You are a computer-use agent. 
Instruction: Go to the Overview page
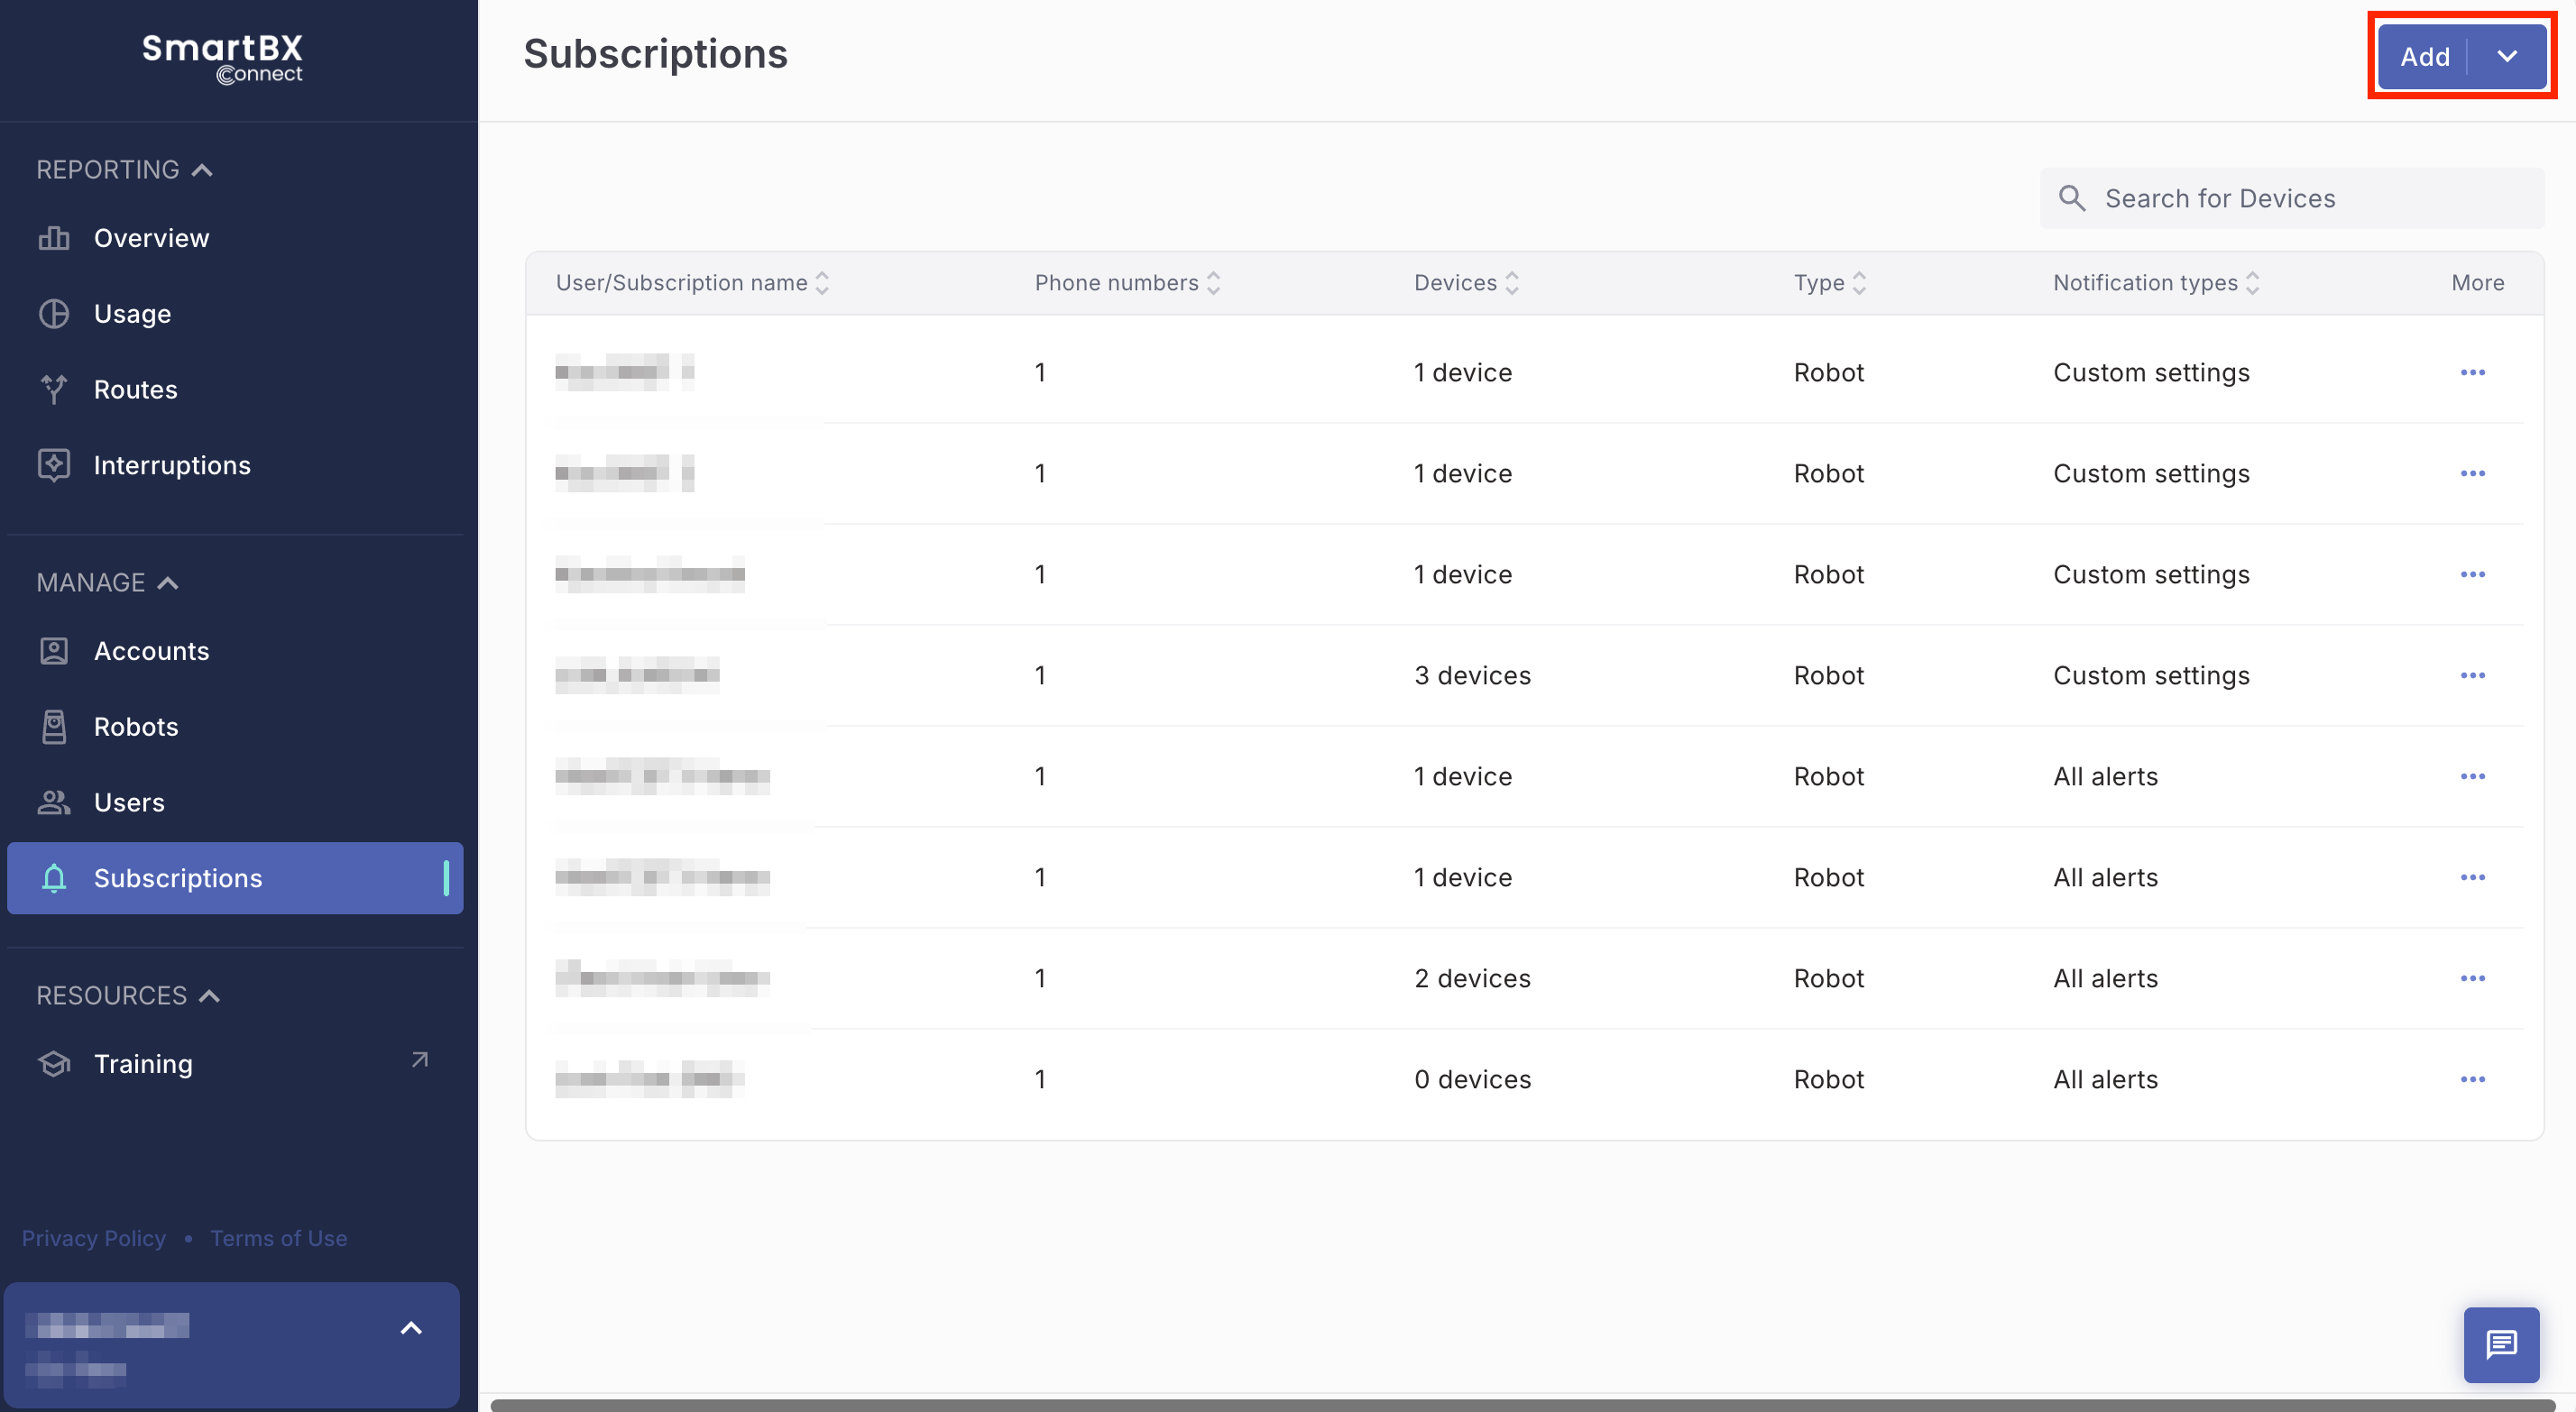click(x=151, y=238)
